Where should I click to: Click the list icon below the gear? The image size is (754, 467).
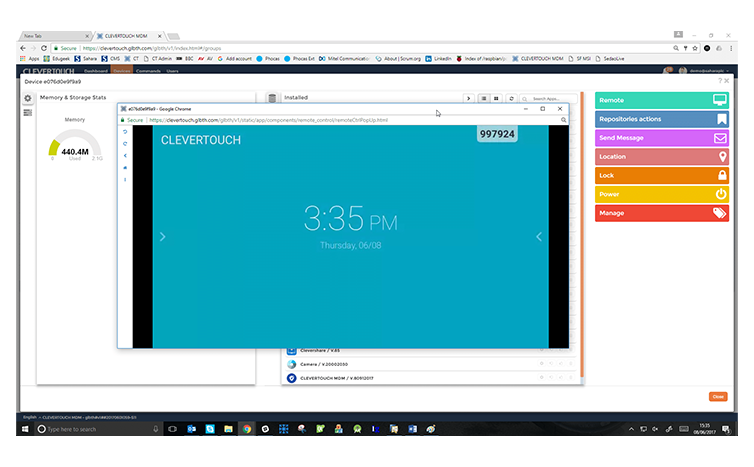pos(28,113)
